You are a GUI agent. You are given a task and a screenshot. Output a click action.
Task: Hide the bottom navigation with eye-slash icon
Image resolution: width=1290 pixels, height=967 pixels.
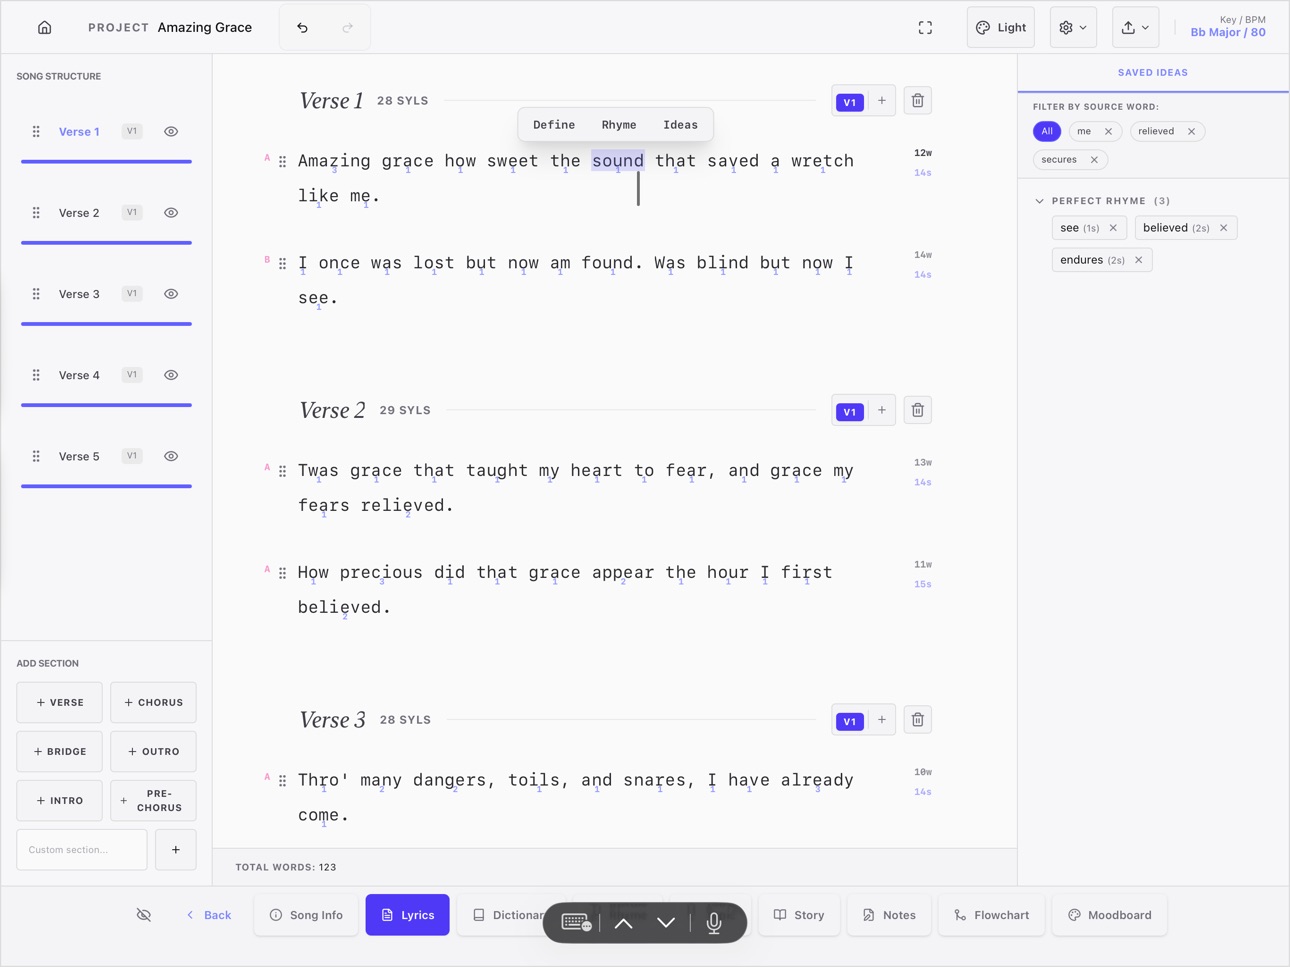144,915
